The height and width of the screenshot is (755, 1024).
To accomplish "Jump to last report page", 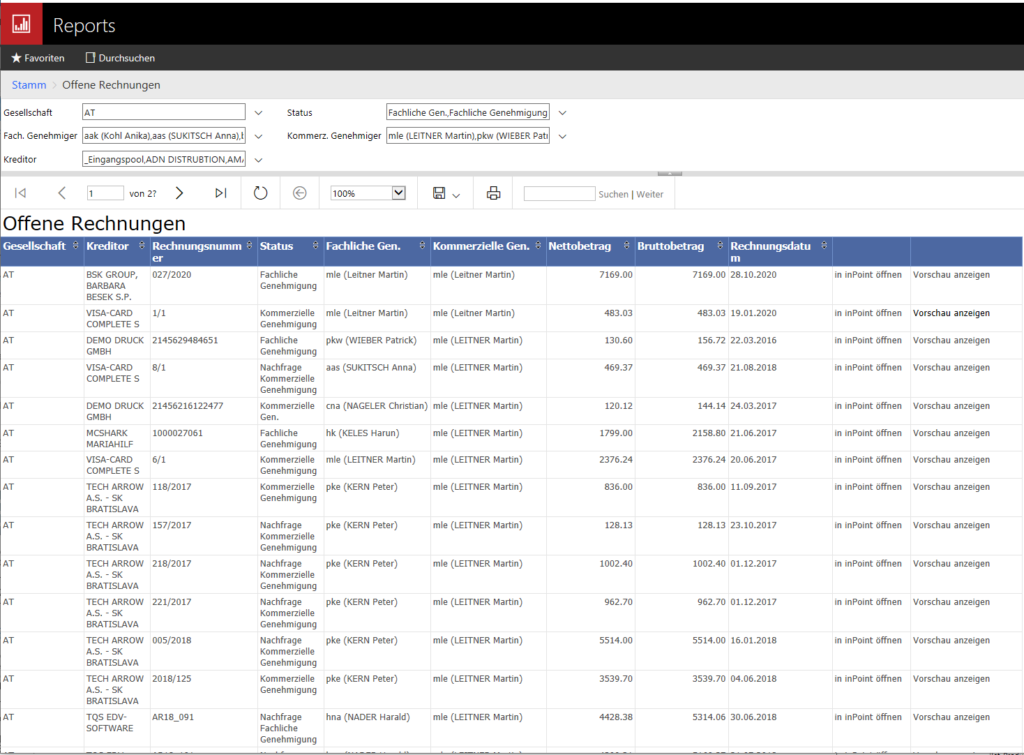I will coord(221,193).
